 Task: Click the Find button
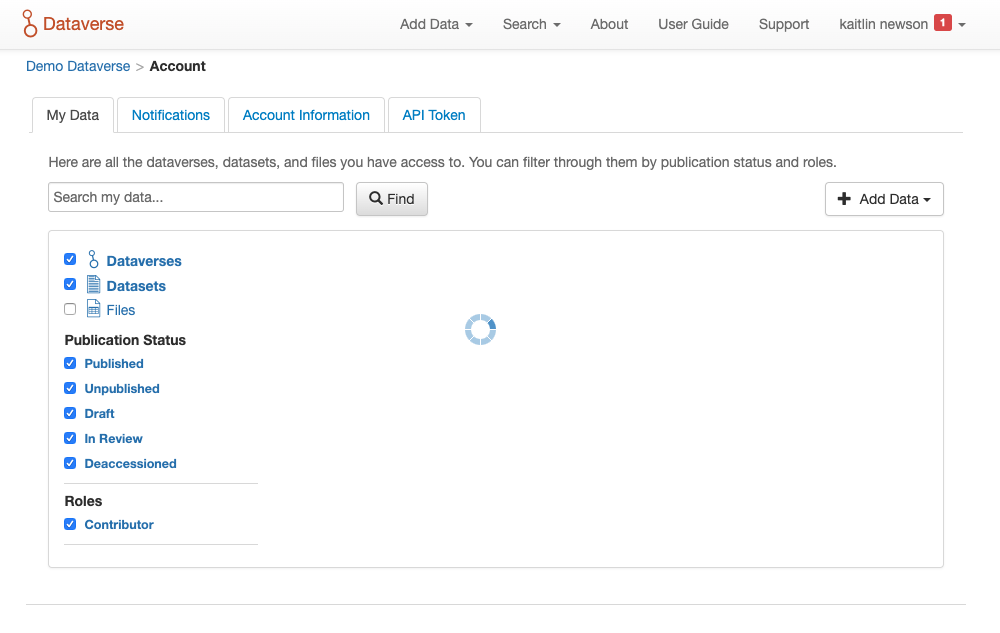click(392, 199)
